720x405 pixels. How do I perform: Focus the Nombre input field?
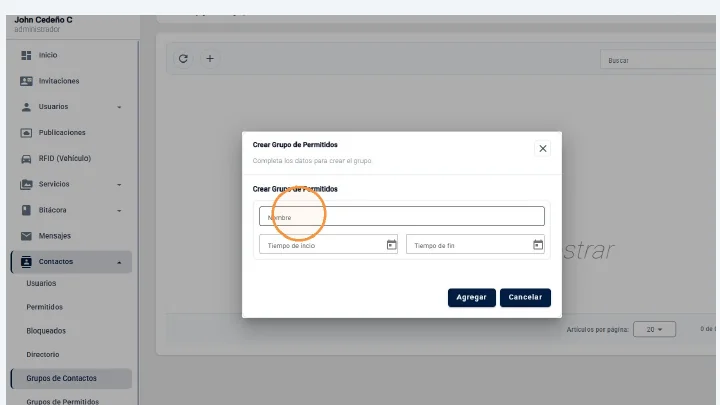point(402,216)
